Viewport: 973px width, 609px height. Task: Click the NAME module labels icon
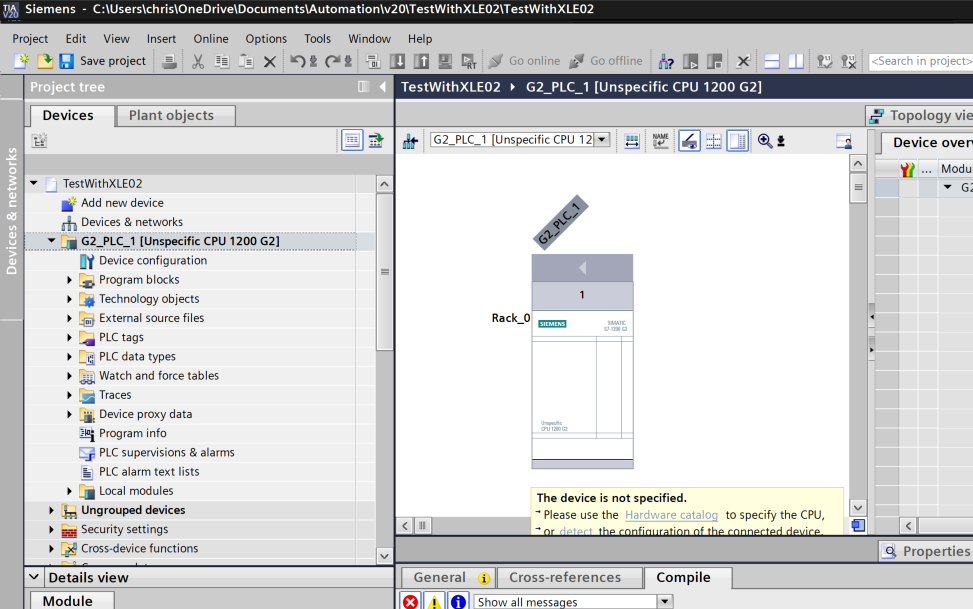click(661, 141)
